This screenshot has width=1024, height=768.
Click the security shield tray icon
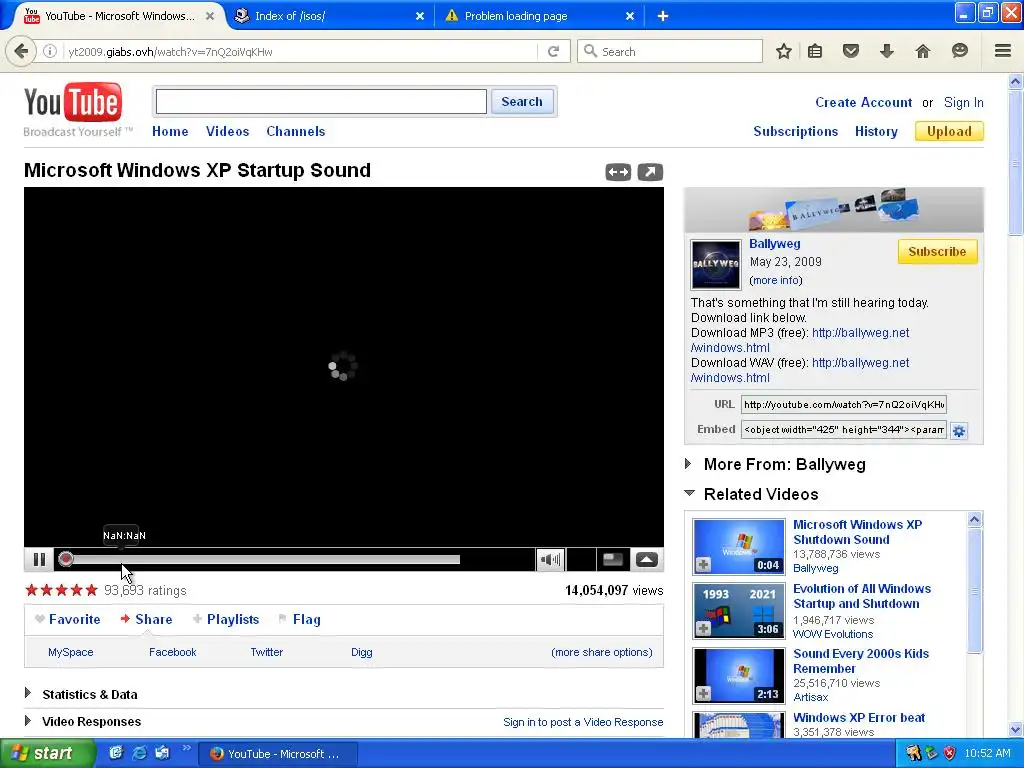(950, 753)
